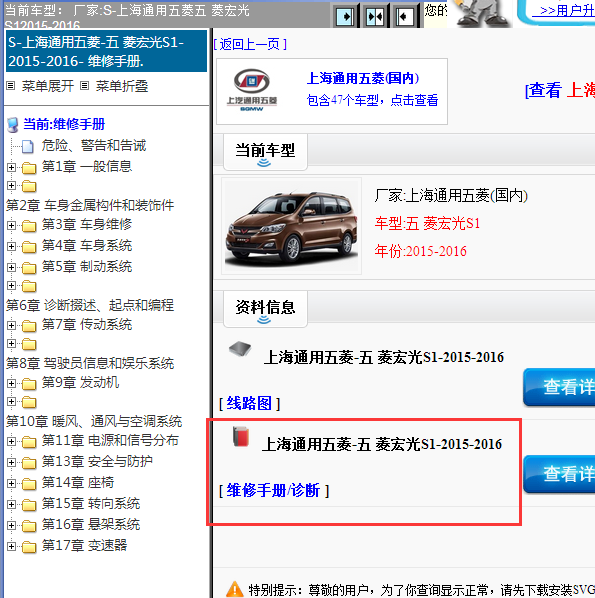Image resolution: width=595 pixels, height=598 pixels.
Task: Click the folder icon for 第13章 安全与防护
Action: (29, 463)
